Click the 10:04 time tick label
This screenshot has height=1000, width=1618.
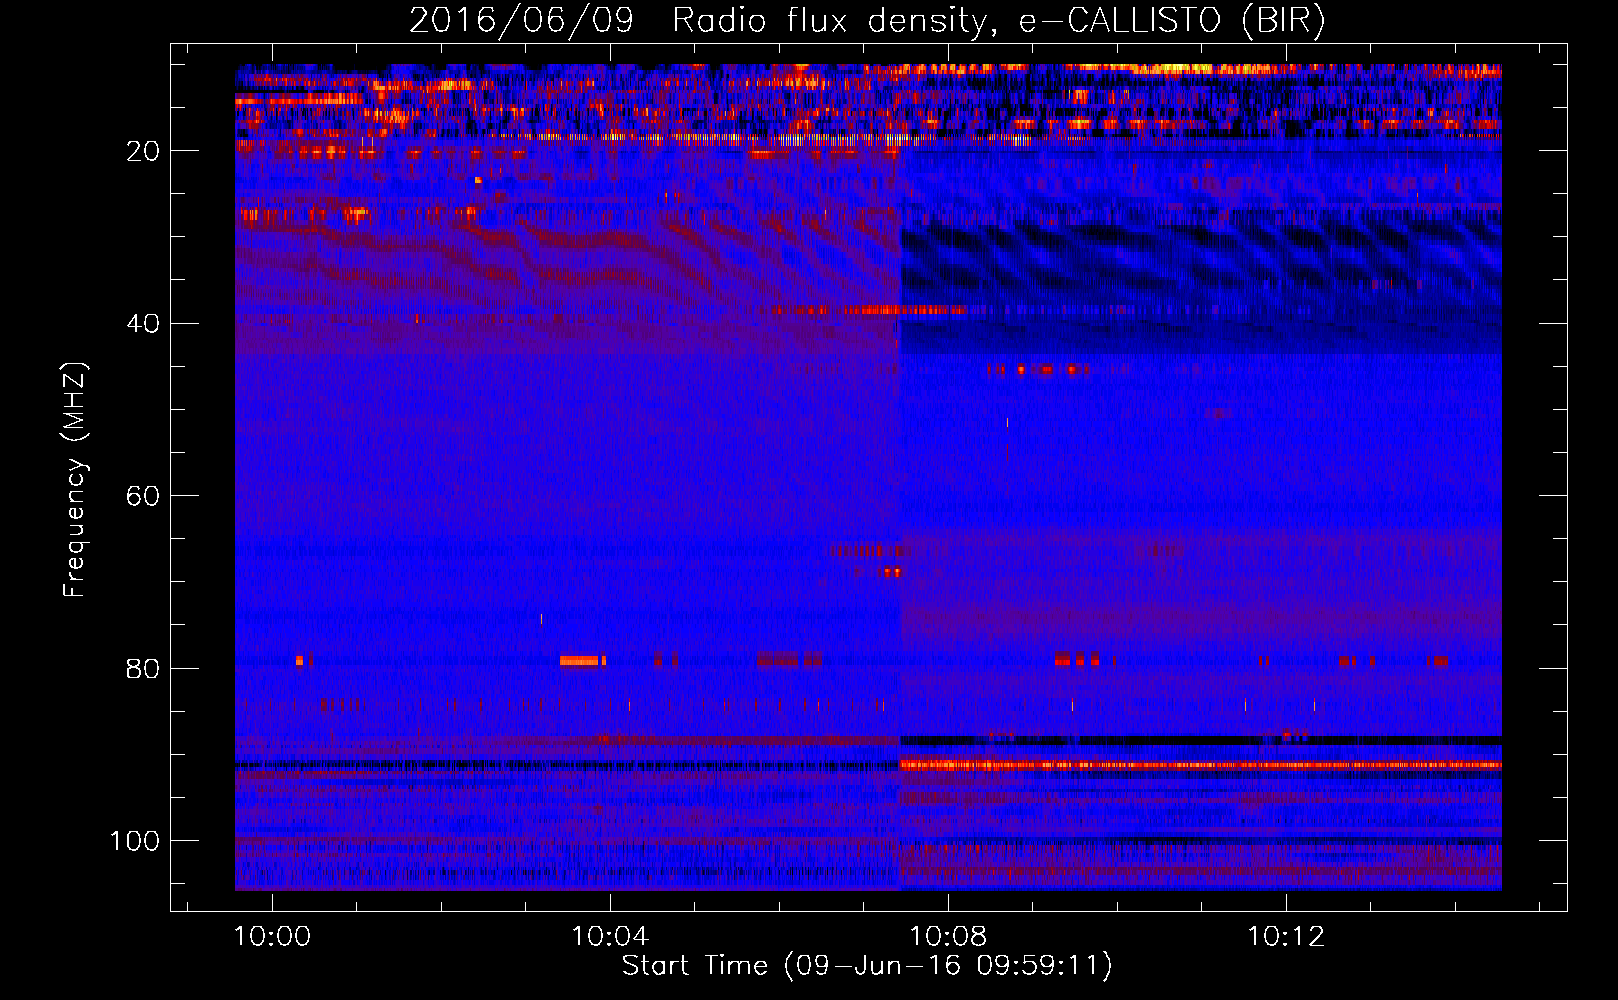pos(610,937)
